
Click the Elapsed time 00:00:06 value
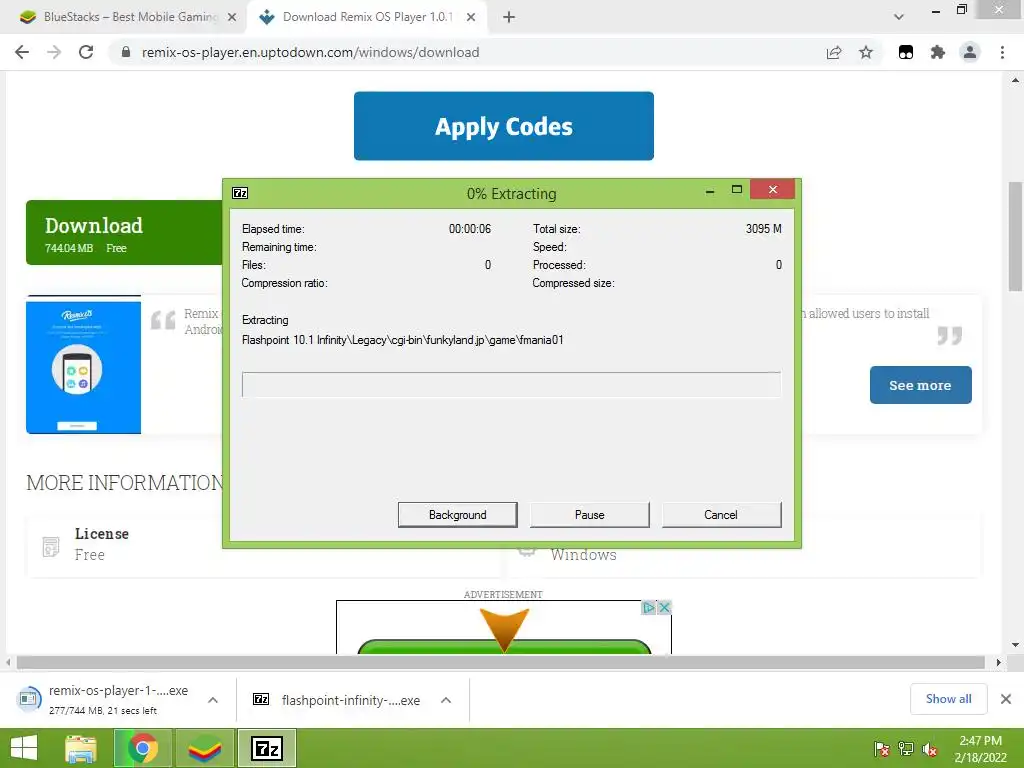pyautogui.click(x=470, y=229)
